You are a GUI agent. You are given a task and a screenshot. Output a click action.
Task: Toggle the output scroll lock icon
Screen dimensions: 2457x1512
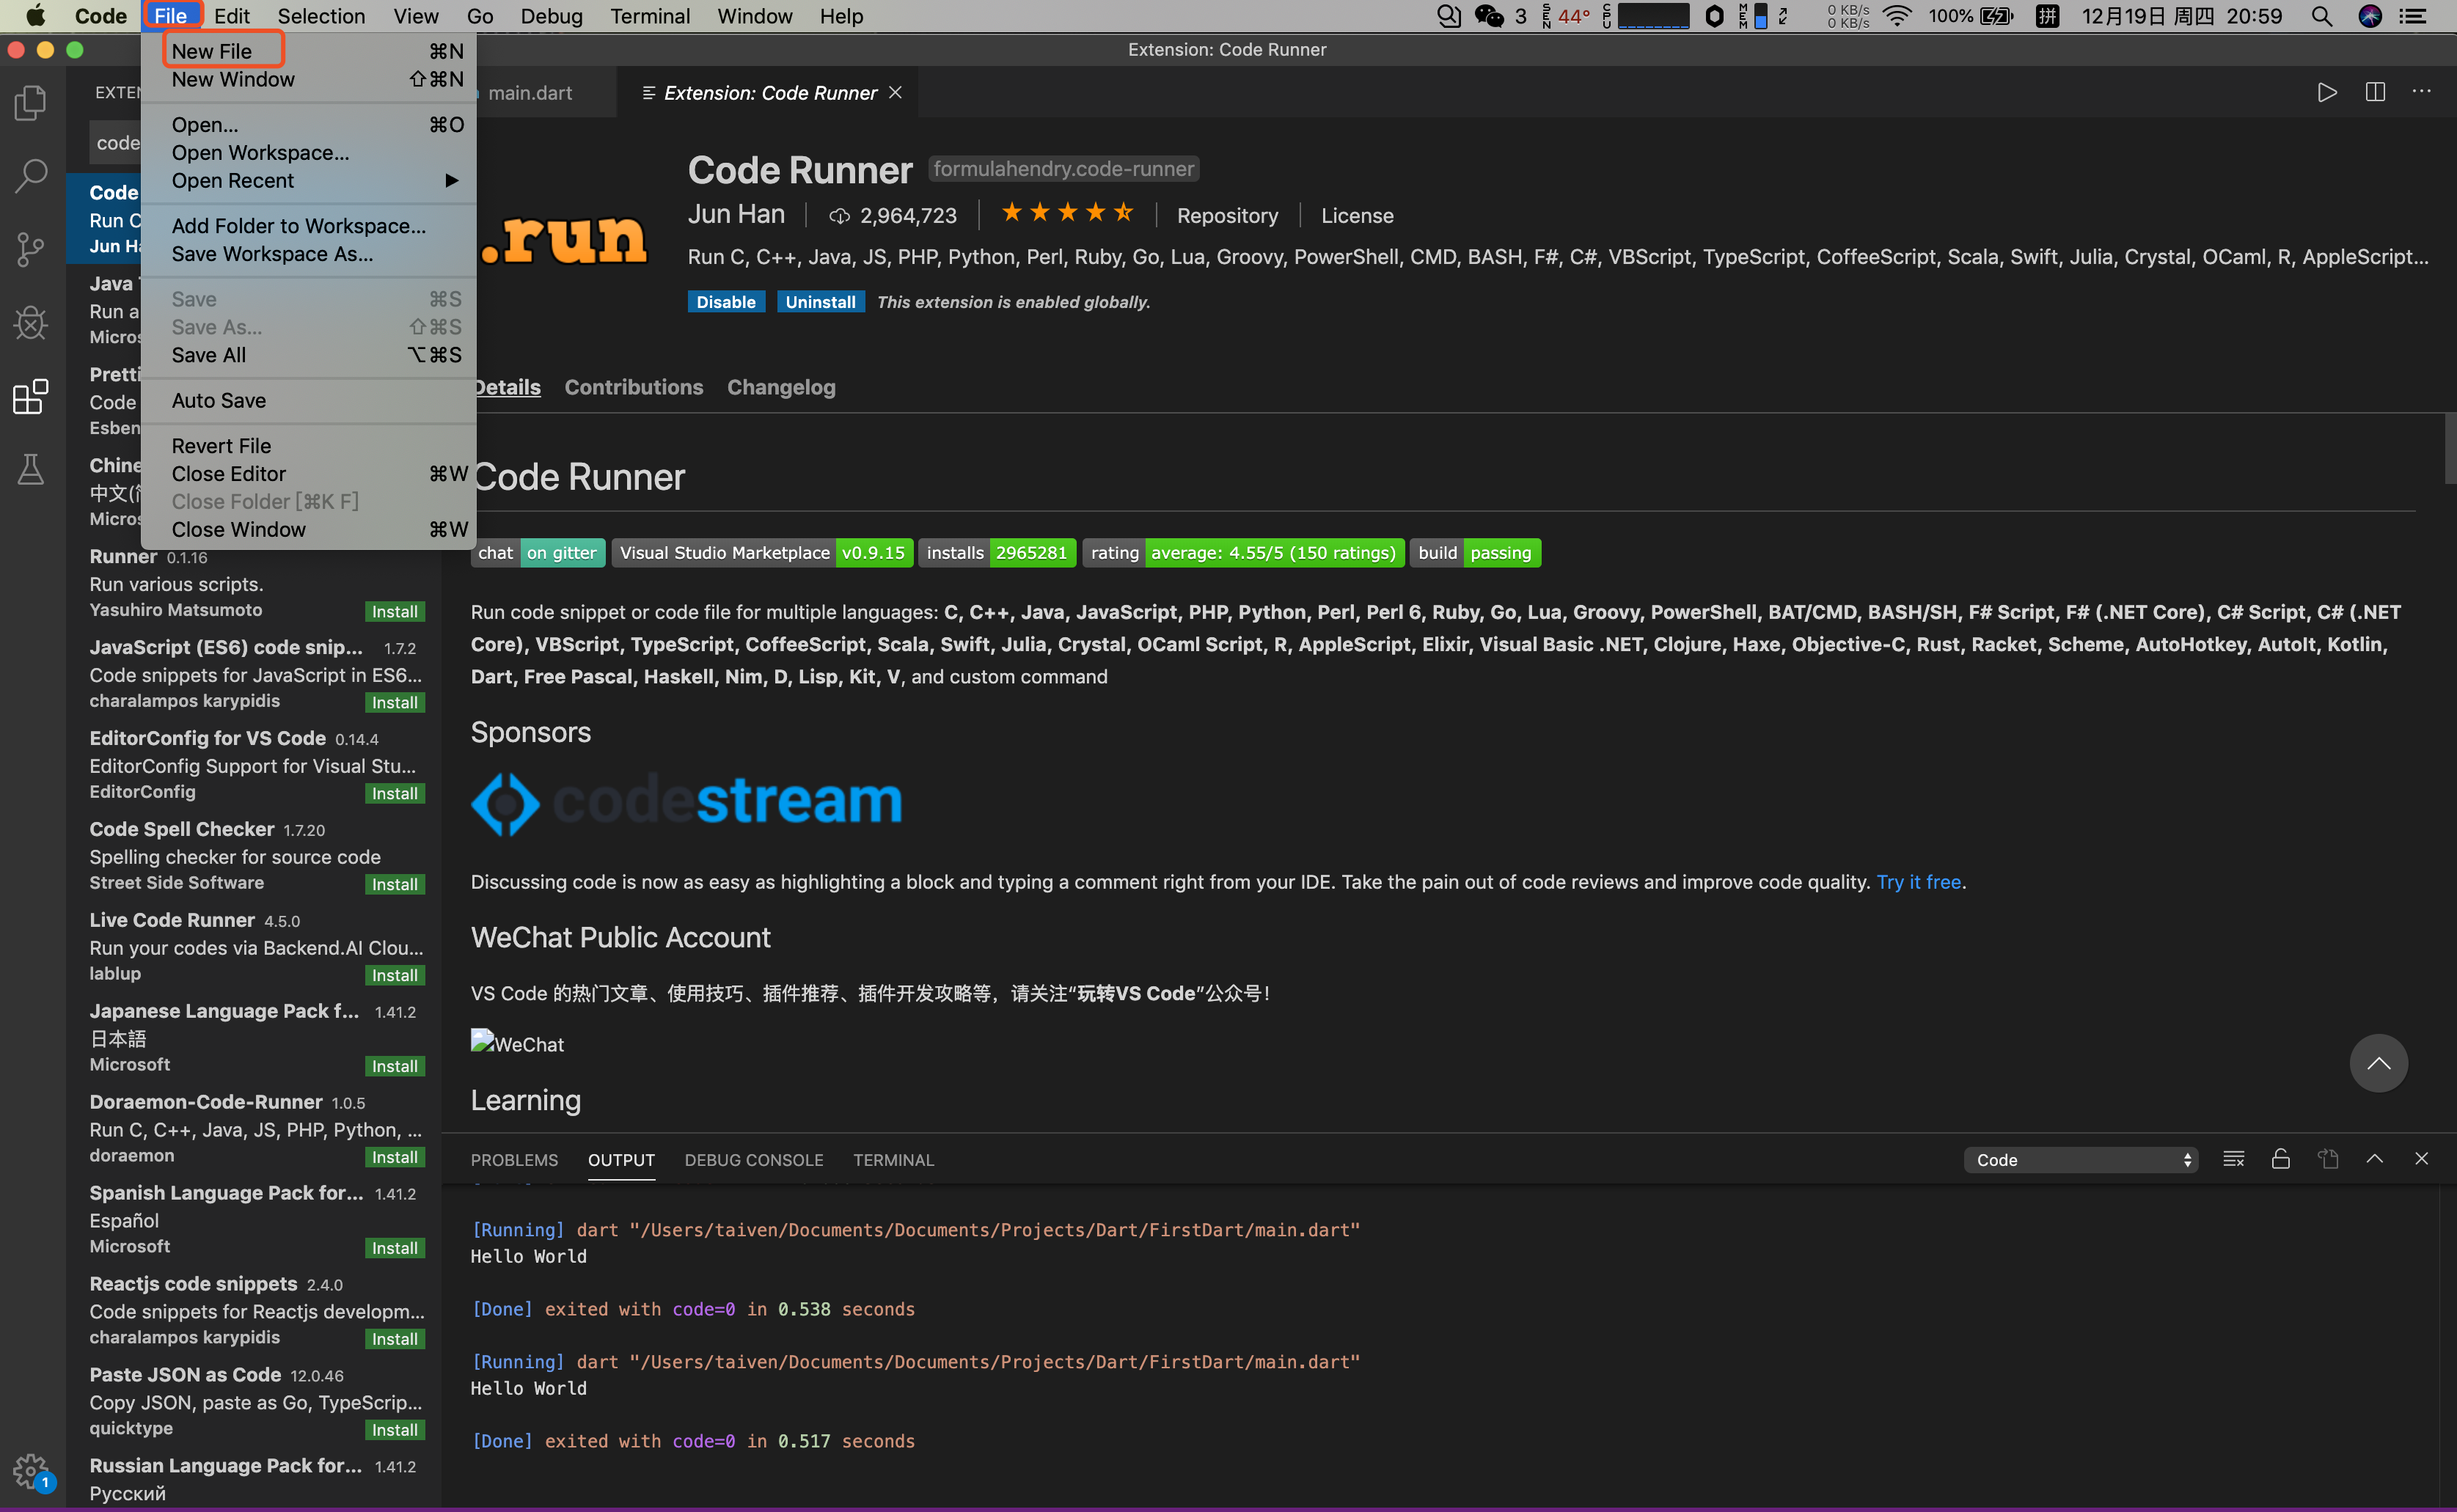tap(2281, 1159)
